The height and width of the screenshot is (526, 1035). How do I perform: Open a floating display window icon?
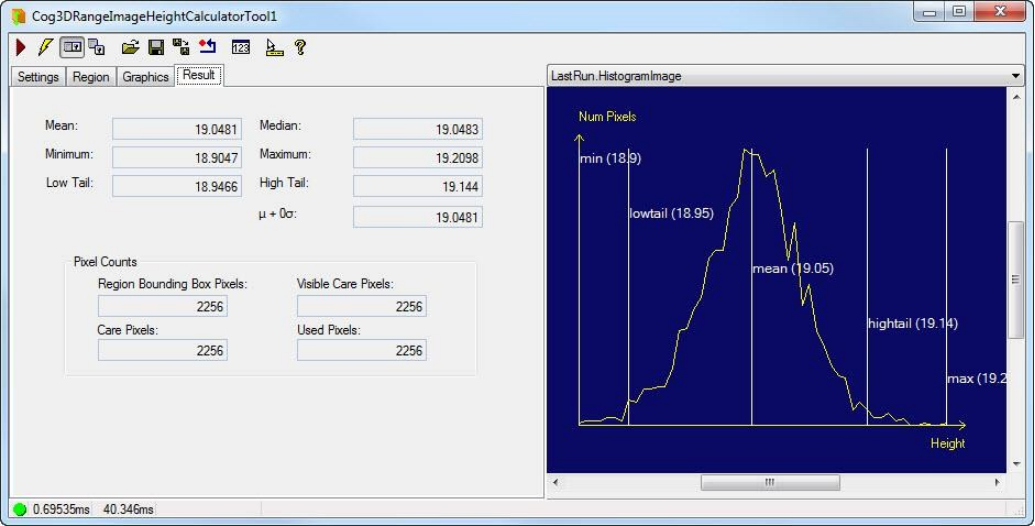97,47
